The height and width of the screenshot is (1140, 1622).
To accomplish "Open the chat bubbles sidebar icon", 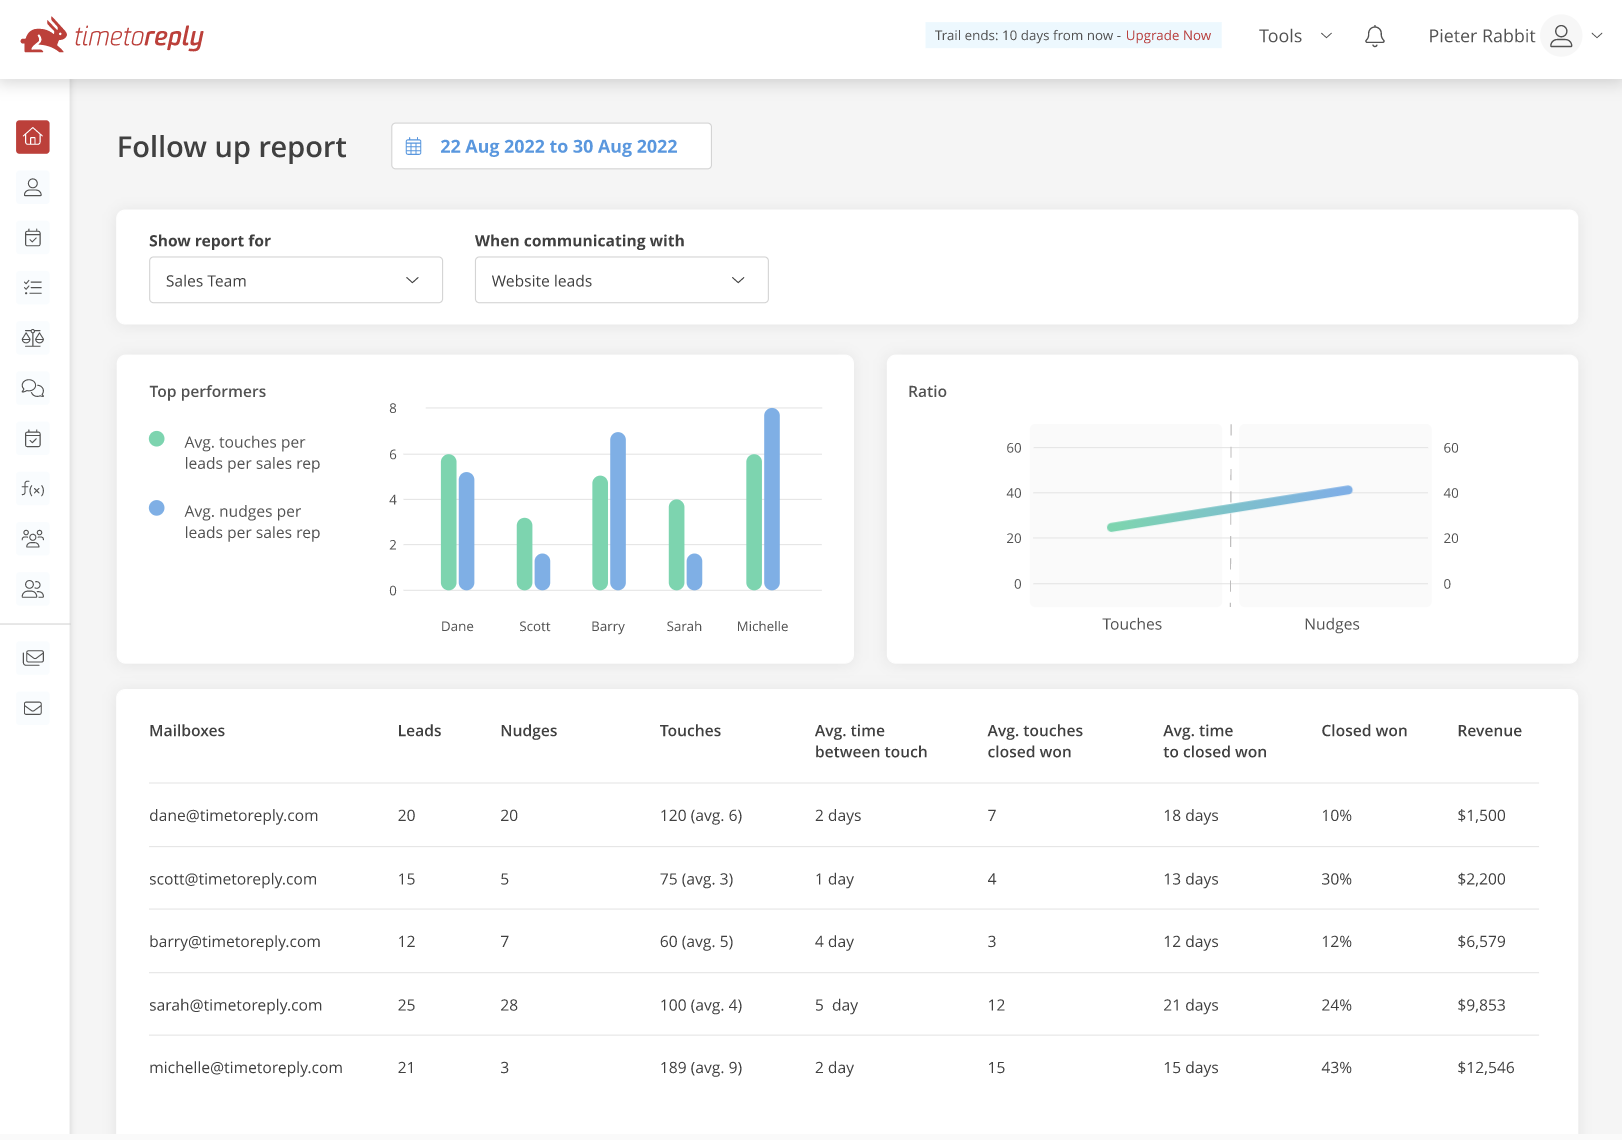I will [x=33, y=388].
